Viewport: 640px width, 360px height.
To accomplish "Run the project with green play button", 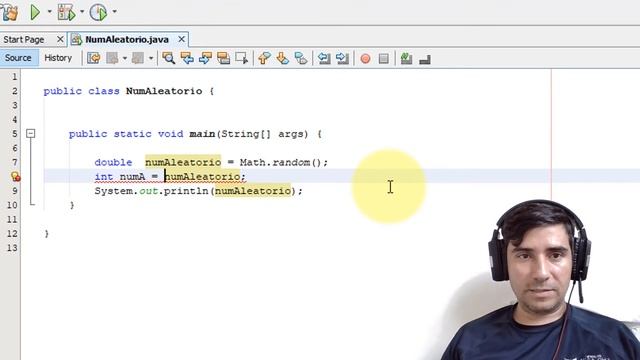I will [35, 12].
